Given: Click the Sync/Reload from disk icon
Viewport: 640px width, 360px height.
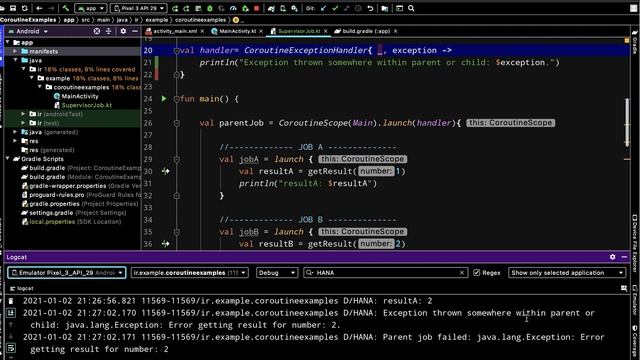Looking at the screenshot, I should pyautogui.click(x=25, y=8).
